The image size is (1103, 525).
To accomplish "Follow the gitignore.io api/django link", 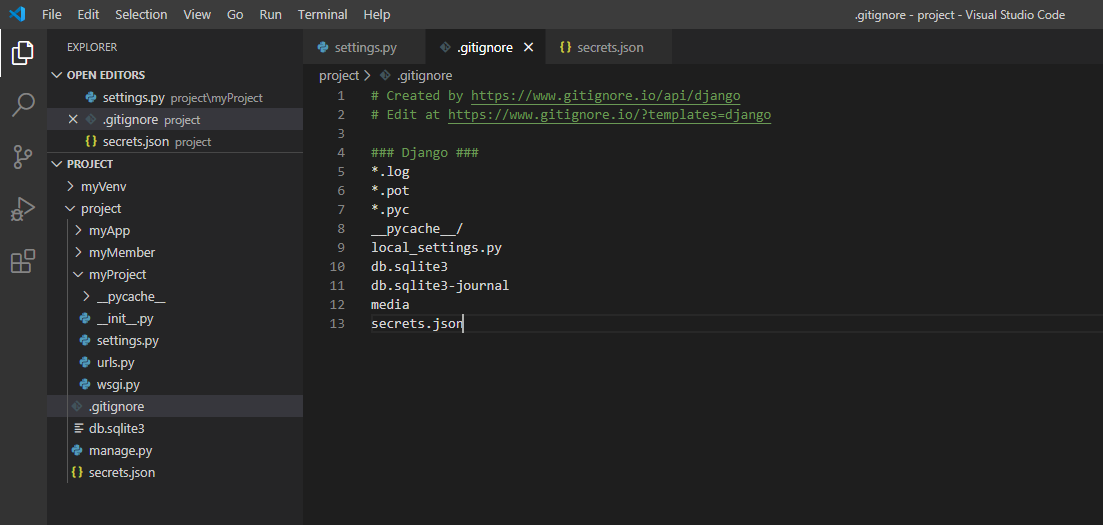I will click(x=605, y=96).
